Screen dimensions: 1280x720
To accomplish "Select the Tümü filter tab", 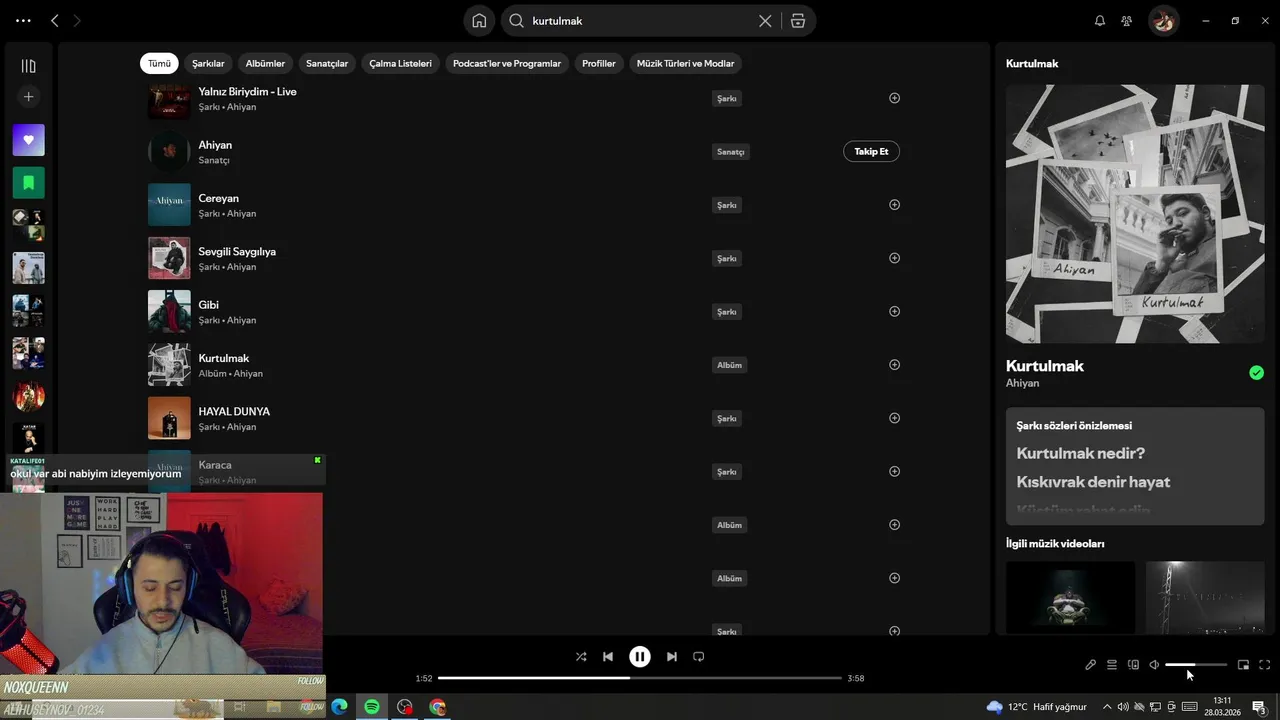I will (159, 63).
